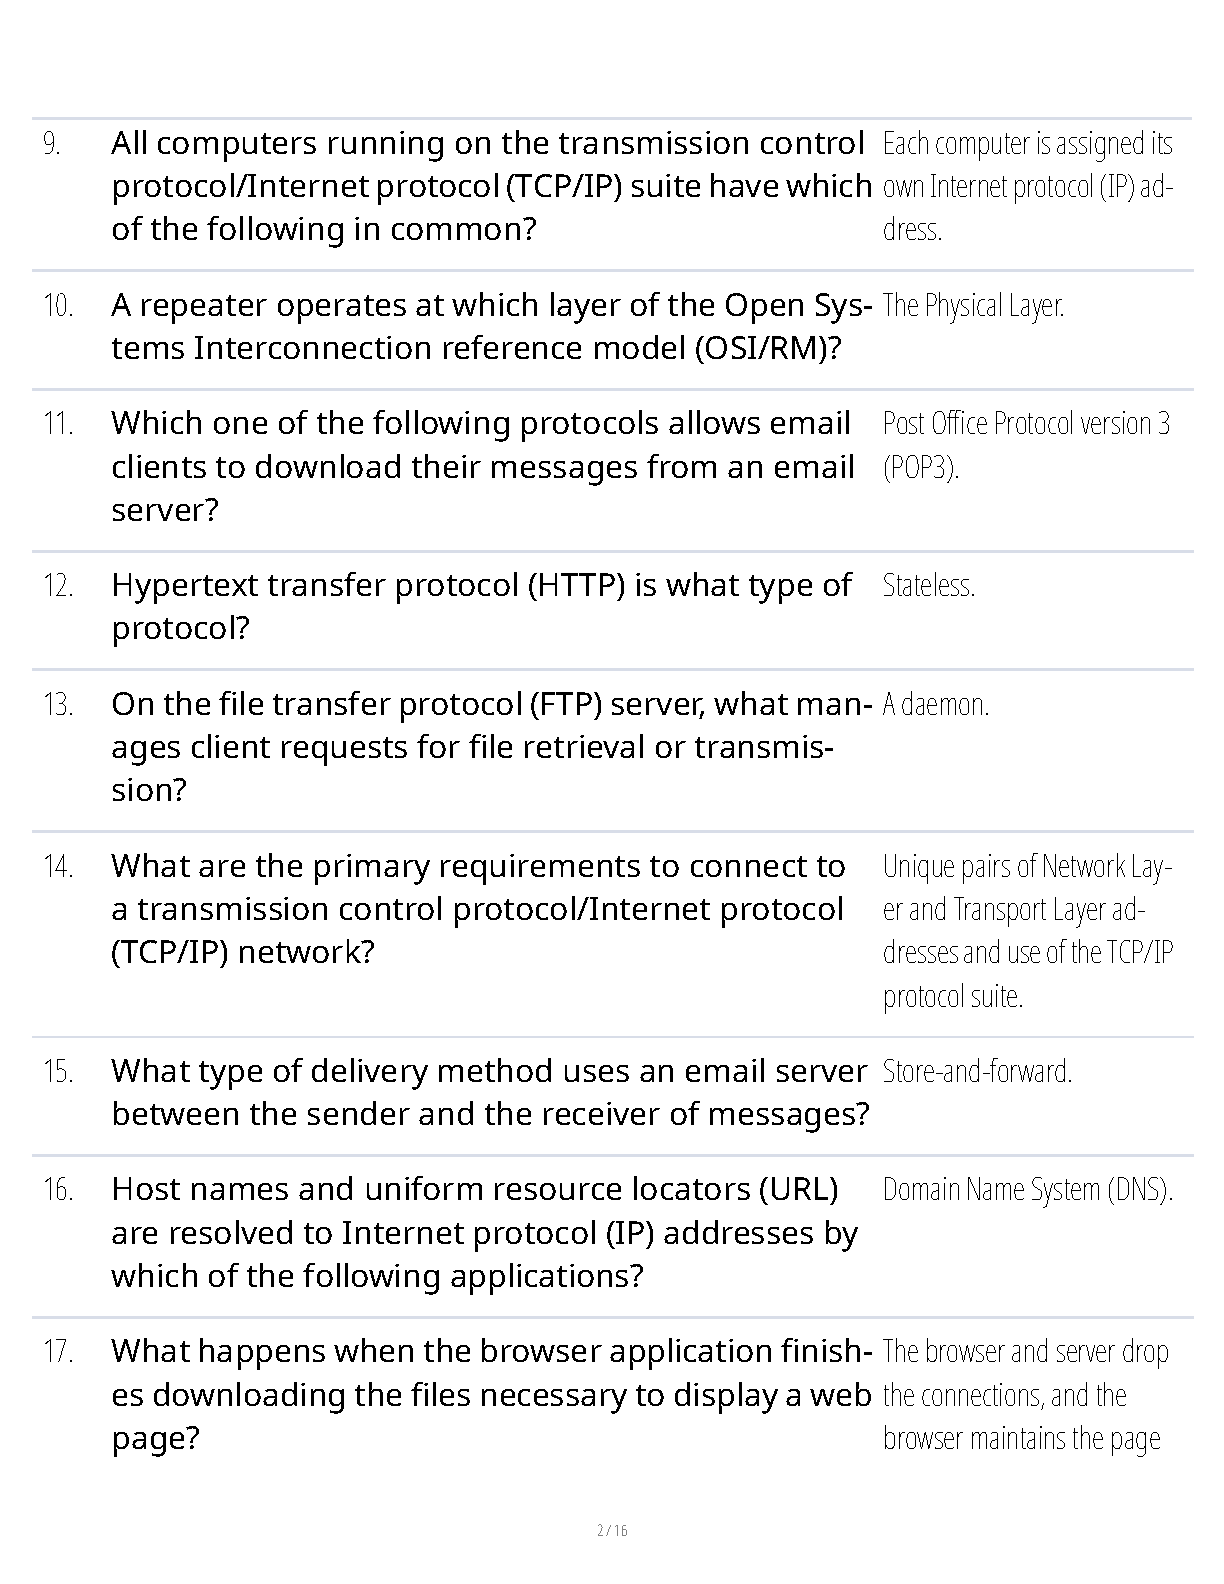
Task: Click the 'Stateless.' answer
Action: pyautogui.click(x=928, y=585)
